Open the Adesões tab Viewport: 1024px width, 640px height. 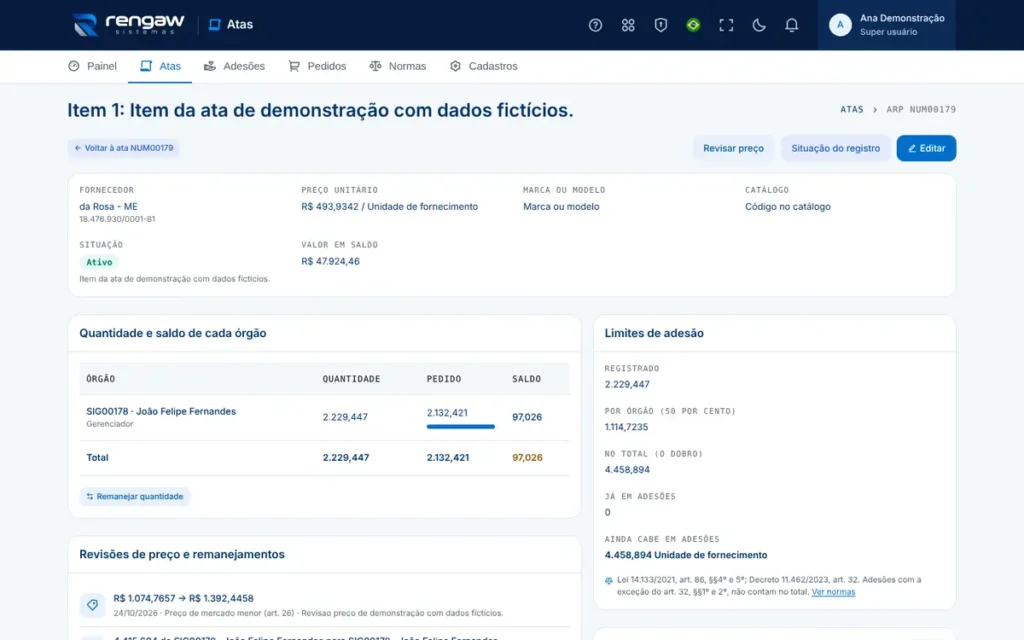[x=234, y=66]
